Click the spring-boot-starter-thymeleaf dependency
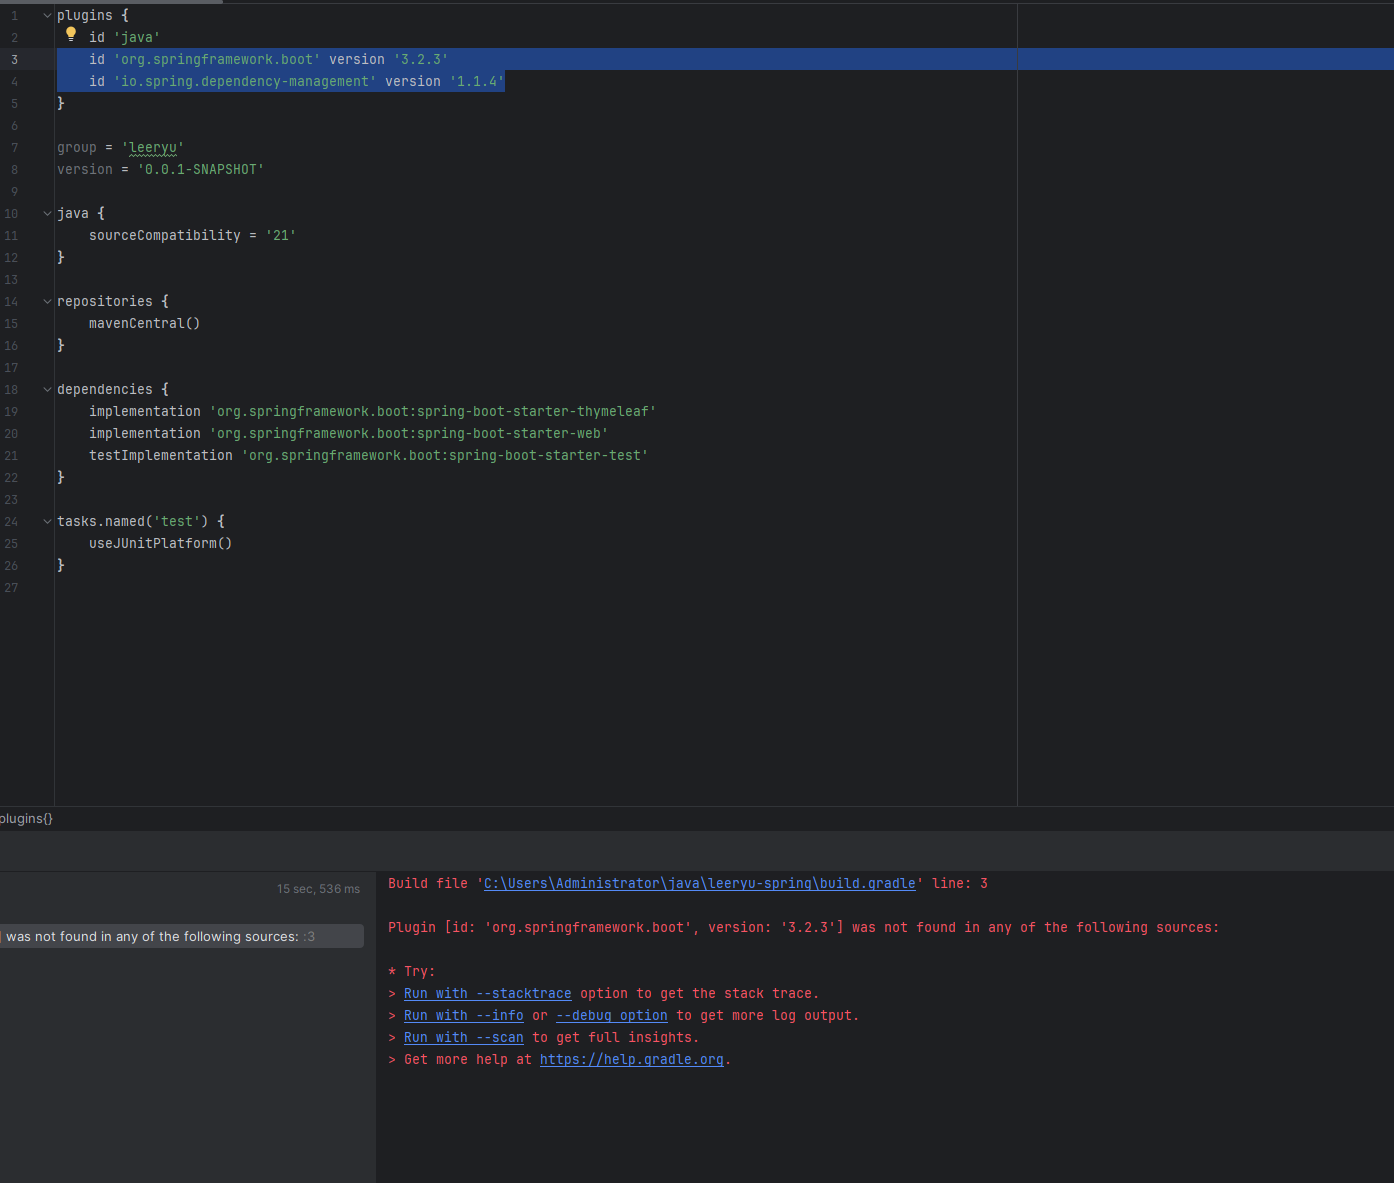Viewport: 1394px width, 1183px height. pos(433,412)
